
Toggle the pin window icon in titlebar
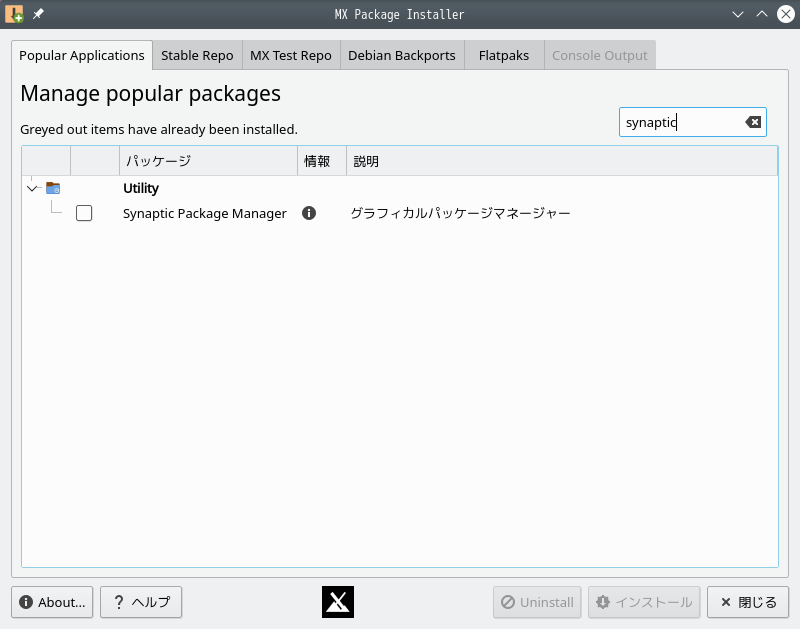coord(38,14)
